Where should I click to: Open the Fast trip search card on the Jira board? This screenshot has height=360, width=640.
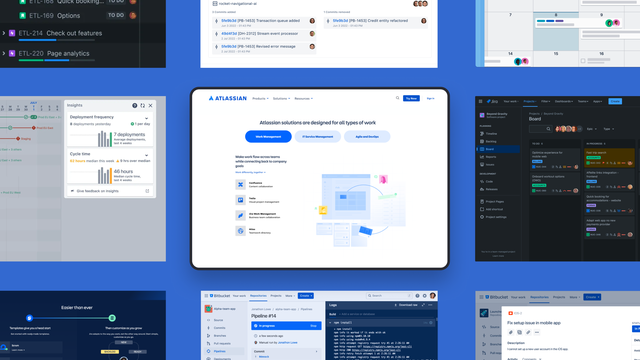tap(609, 158)
